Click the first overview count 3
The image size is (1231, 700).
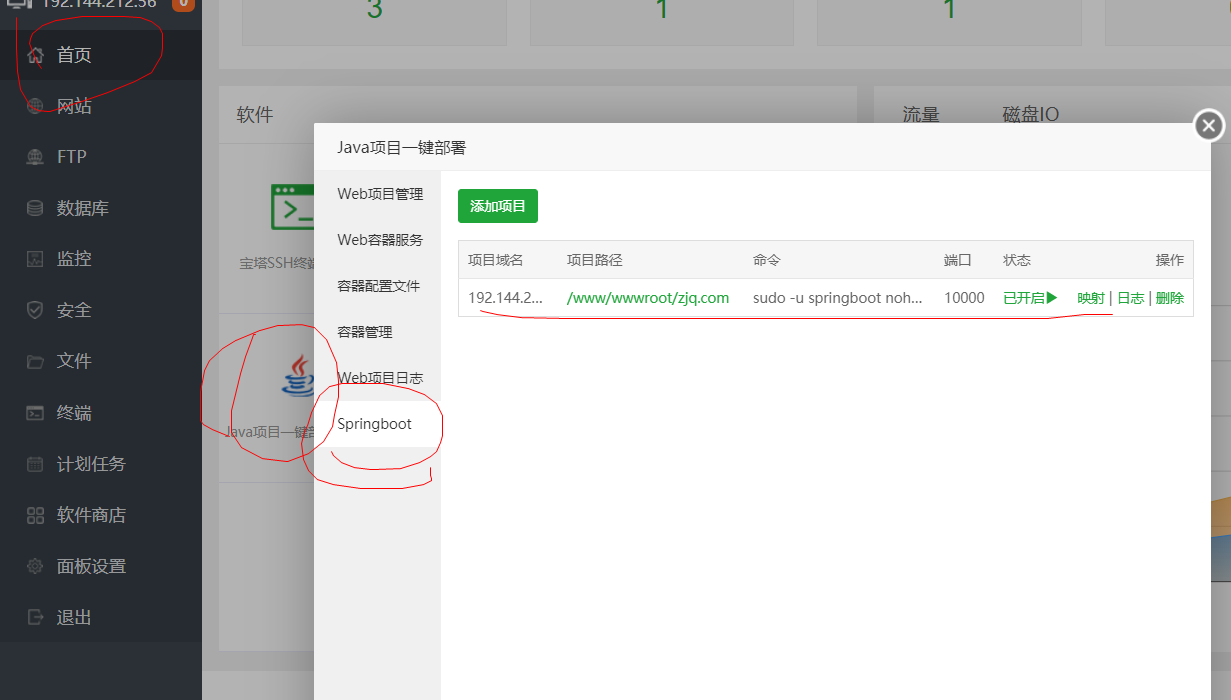[x=374, y=10]
